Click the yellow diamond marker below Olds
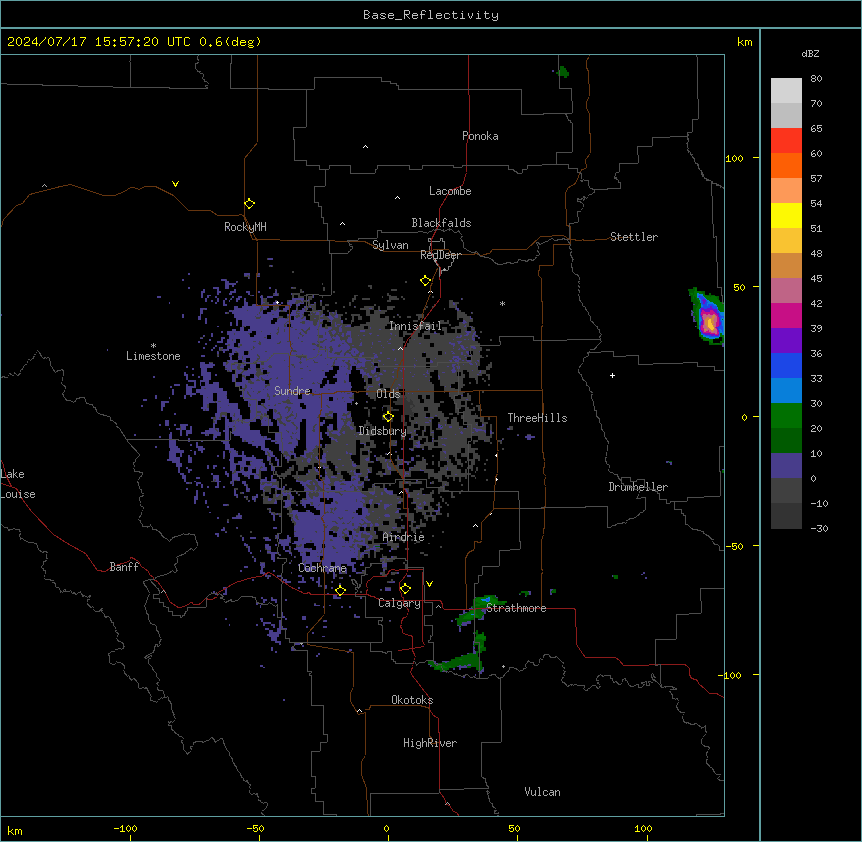The image size is (862, 842). (388, 417)
